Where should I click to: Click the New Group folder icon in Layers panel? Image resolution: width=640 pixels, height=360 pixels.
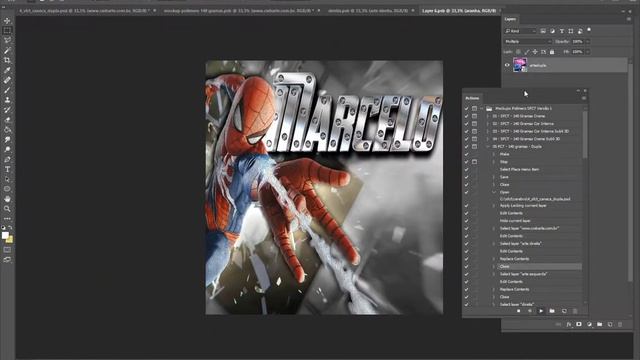coord(600,324)
